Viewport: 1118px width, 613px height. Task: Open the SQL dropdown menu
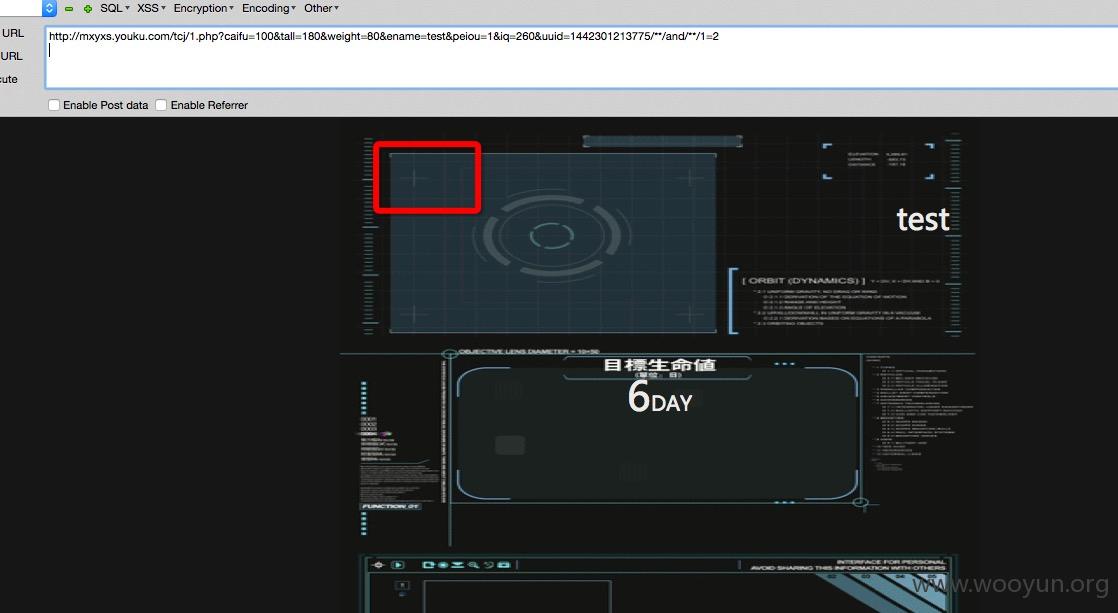(114, 9)
